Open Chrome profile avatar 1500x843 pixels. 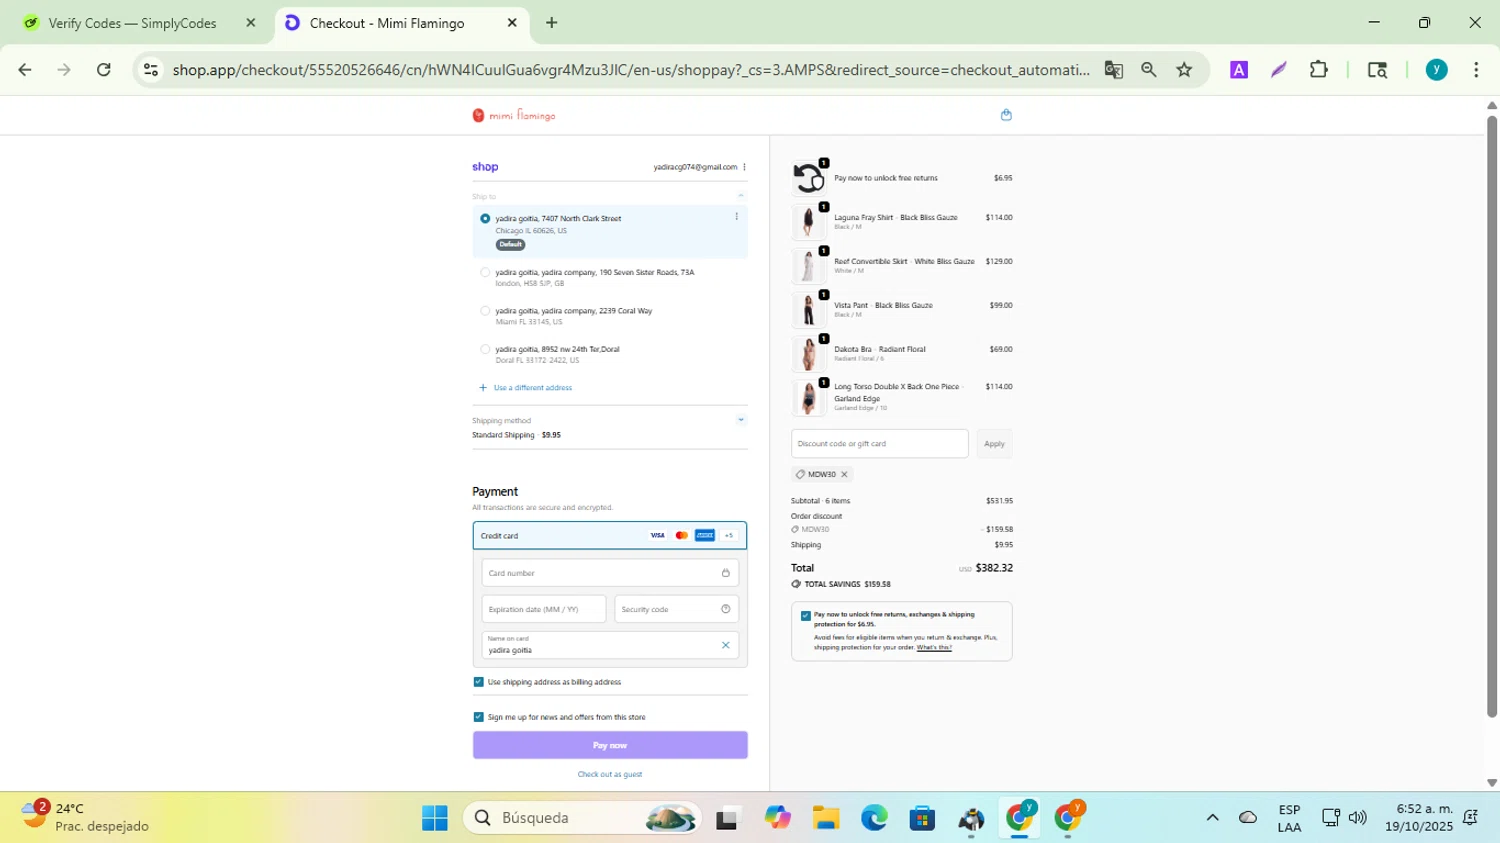click(x=1437, y=70)
